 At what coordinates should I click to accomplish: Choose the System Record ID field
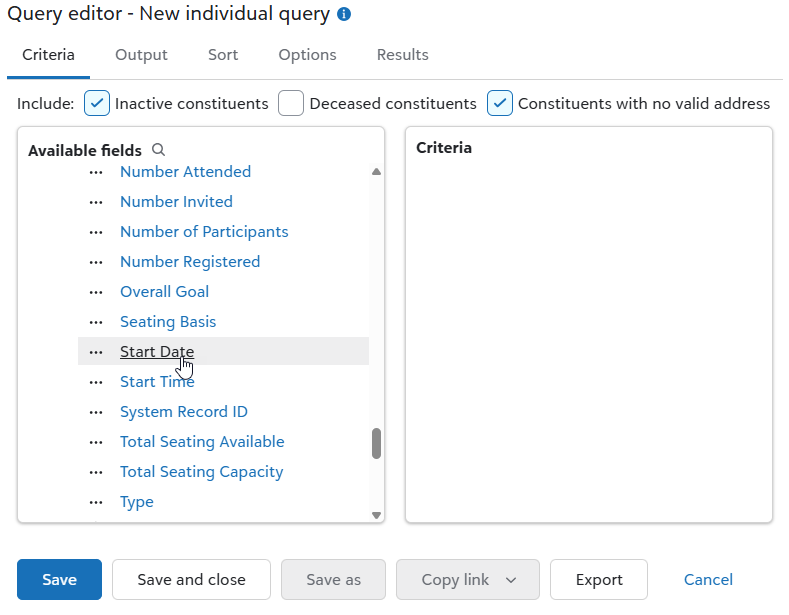point(184,412)
